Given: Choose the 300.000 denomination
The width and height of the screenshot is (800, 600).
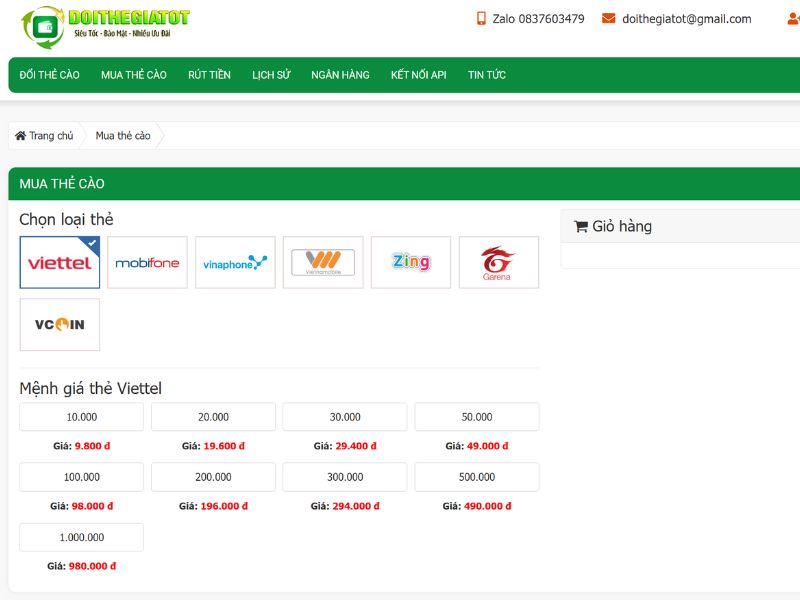Looking at the screenshot, I should pyautogui.click(x=345, y=477).
